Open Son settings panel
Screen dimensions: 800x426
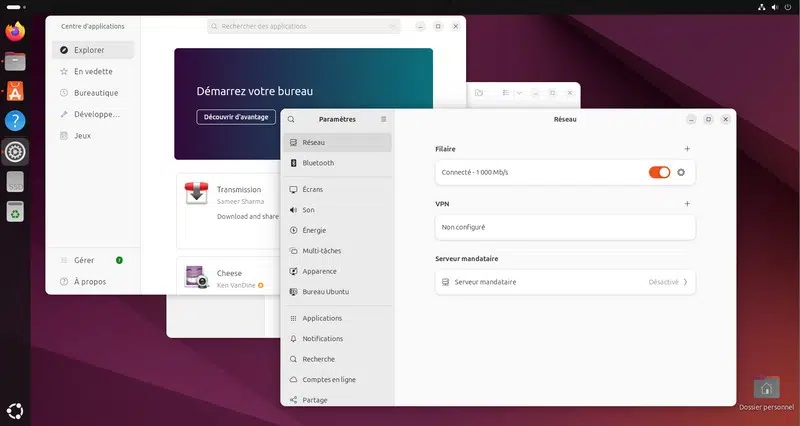337,210
